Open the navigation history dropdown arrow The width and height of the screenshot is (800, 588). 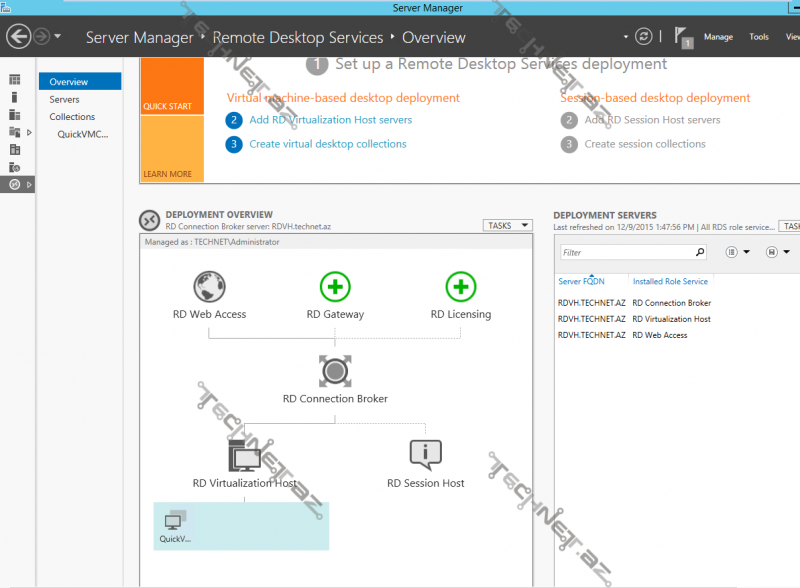click(x=58, y=37)
